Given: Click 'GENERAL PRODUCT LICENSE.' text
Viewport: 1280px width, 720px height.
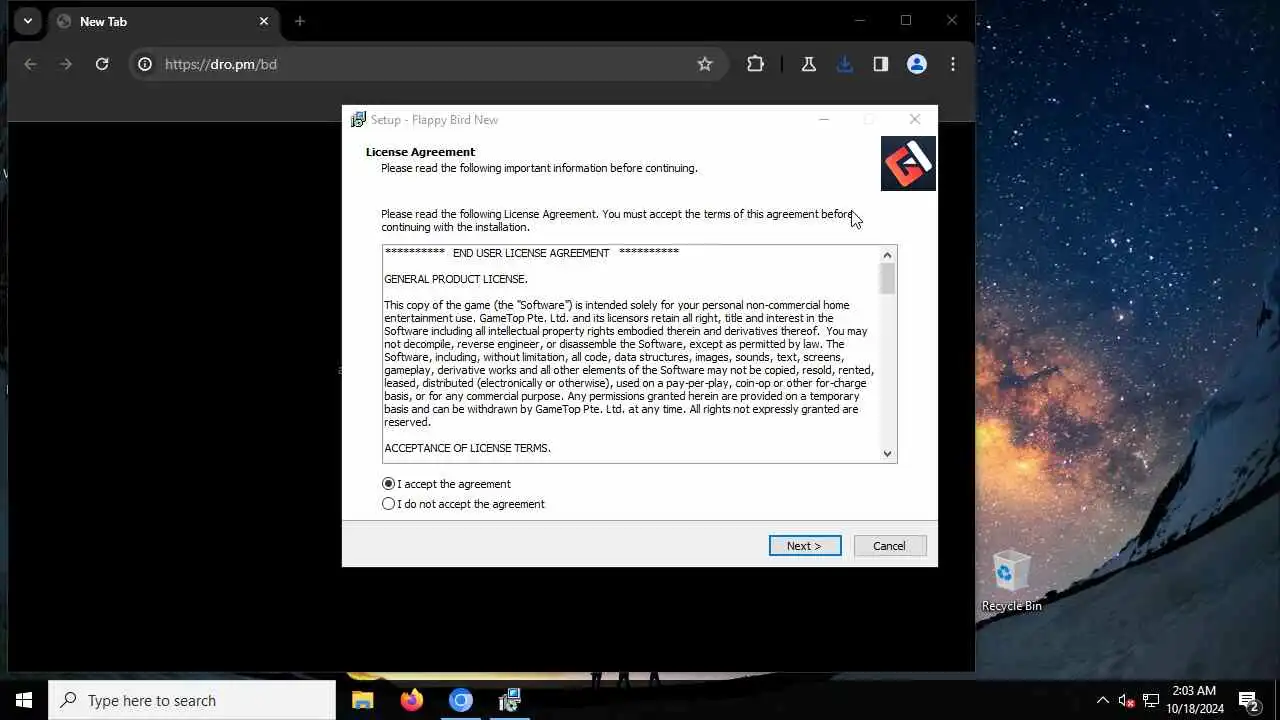Looking at the screenshot, I should pyautogui.click(x=456, y=279).
